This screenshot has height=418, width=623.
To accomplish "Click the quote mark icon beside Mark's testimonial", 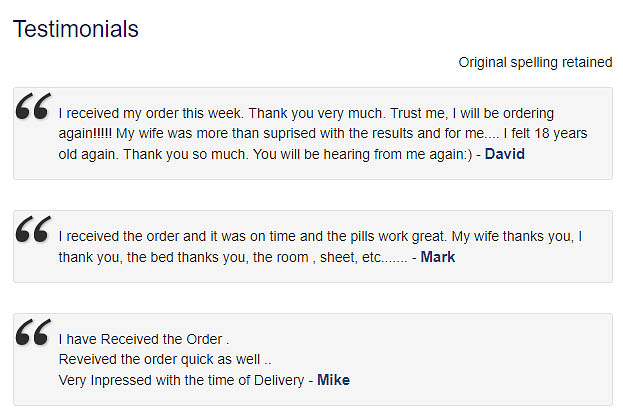I will (34, 229).
